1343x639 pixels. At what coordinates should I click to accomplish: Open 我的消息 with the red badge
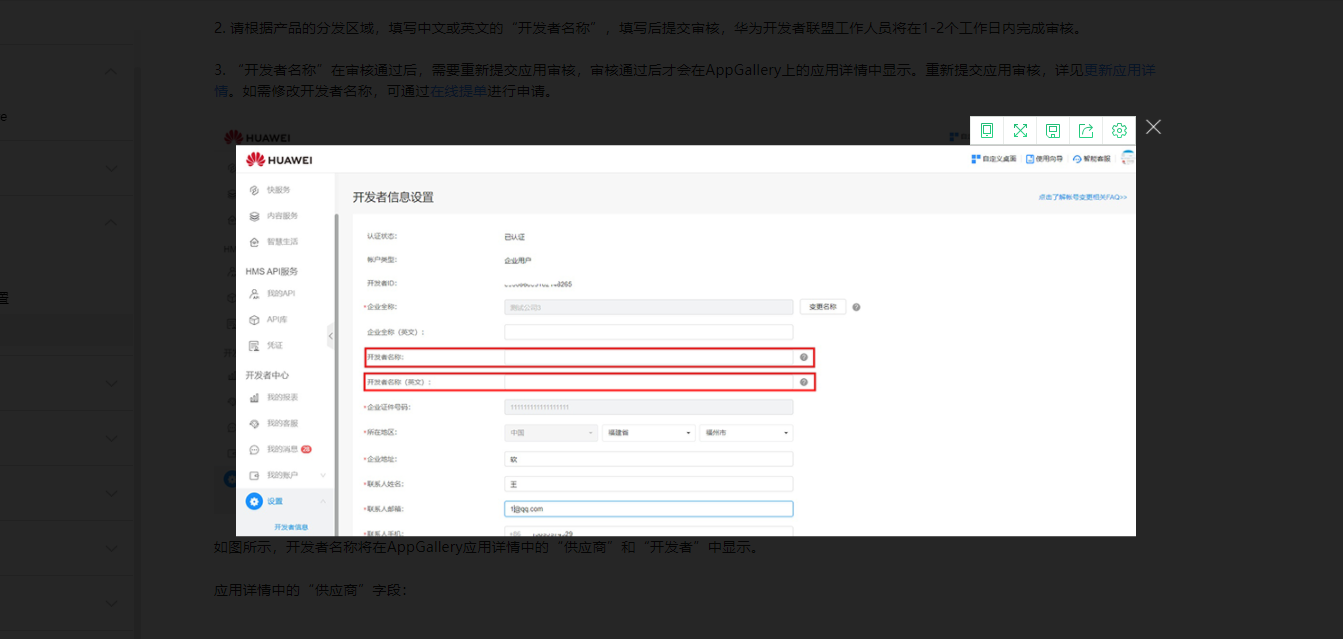coord(280,450)
